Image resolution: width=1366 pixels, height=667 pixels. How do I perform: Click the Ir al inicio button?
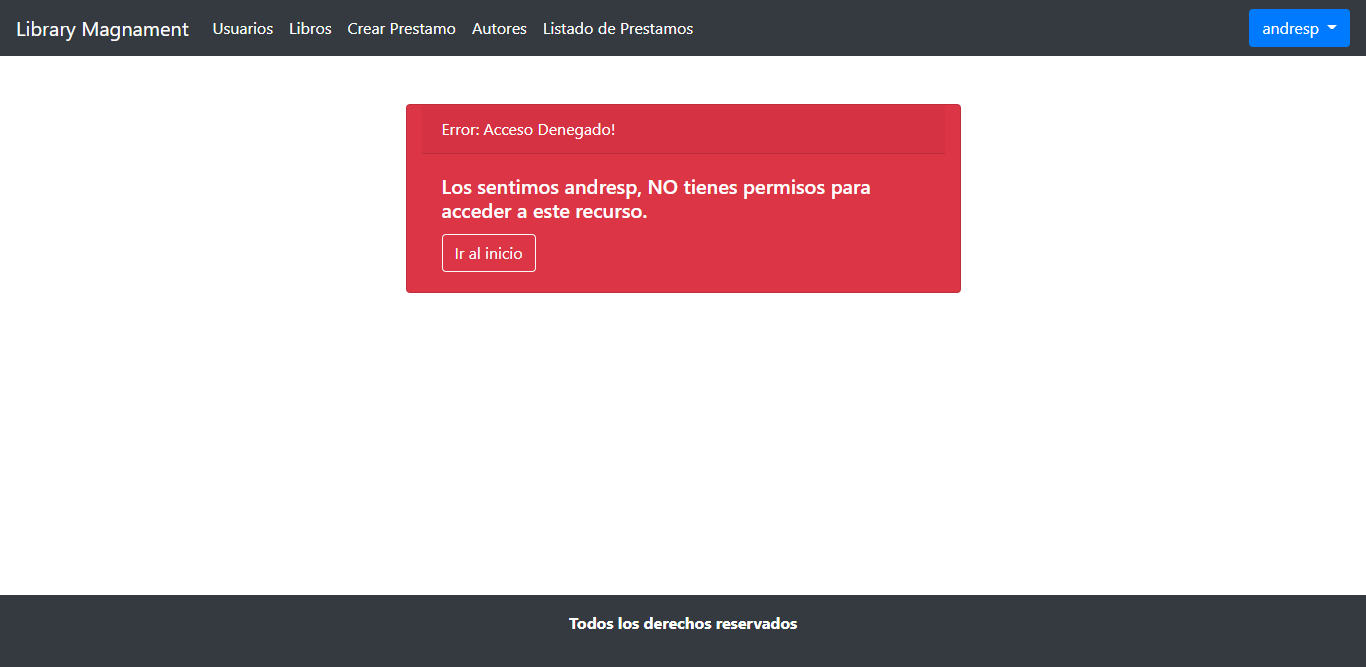click(489, 253)
